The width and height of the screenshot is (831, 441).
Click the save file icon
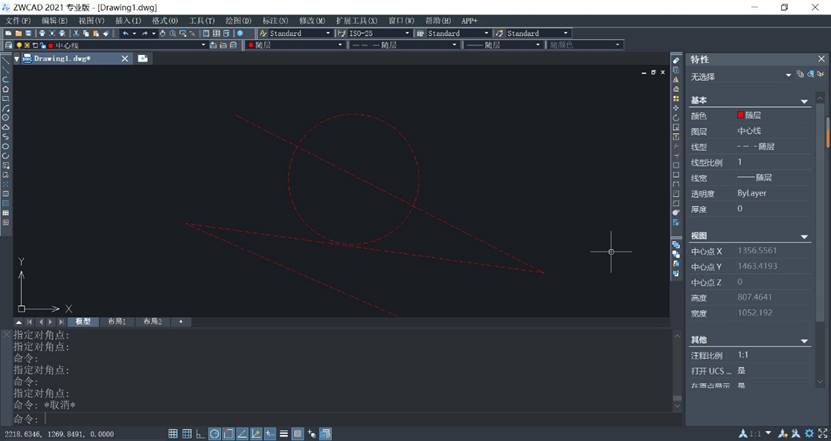(27, 33)
